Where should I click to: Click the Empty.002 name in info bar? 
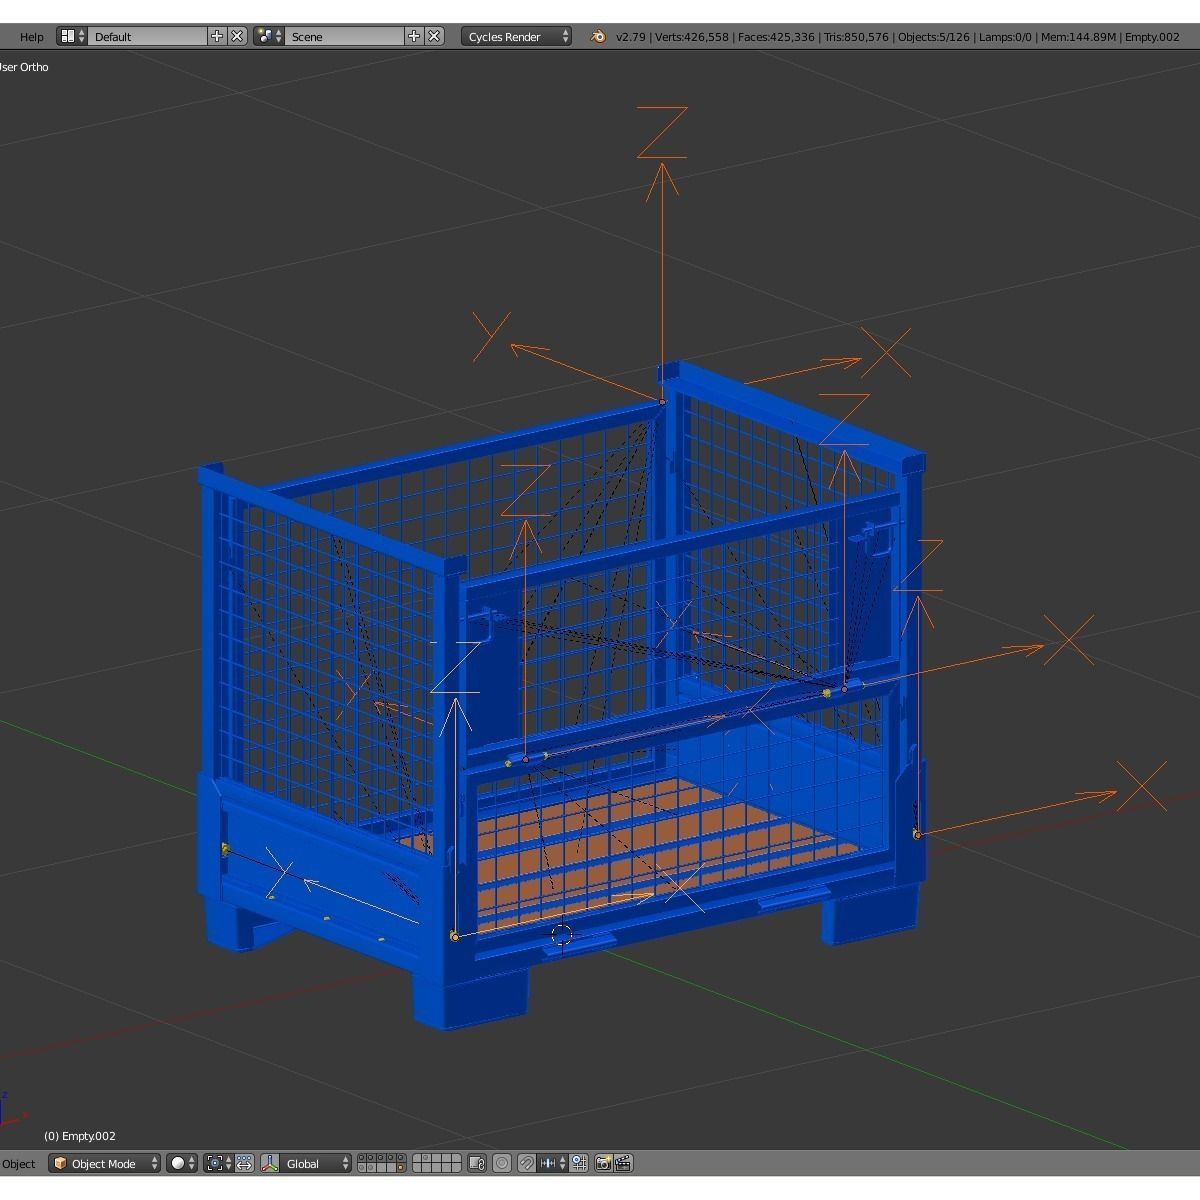(1152, 37)
